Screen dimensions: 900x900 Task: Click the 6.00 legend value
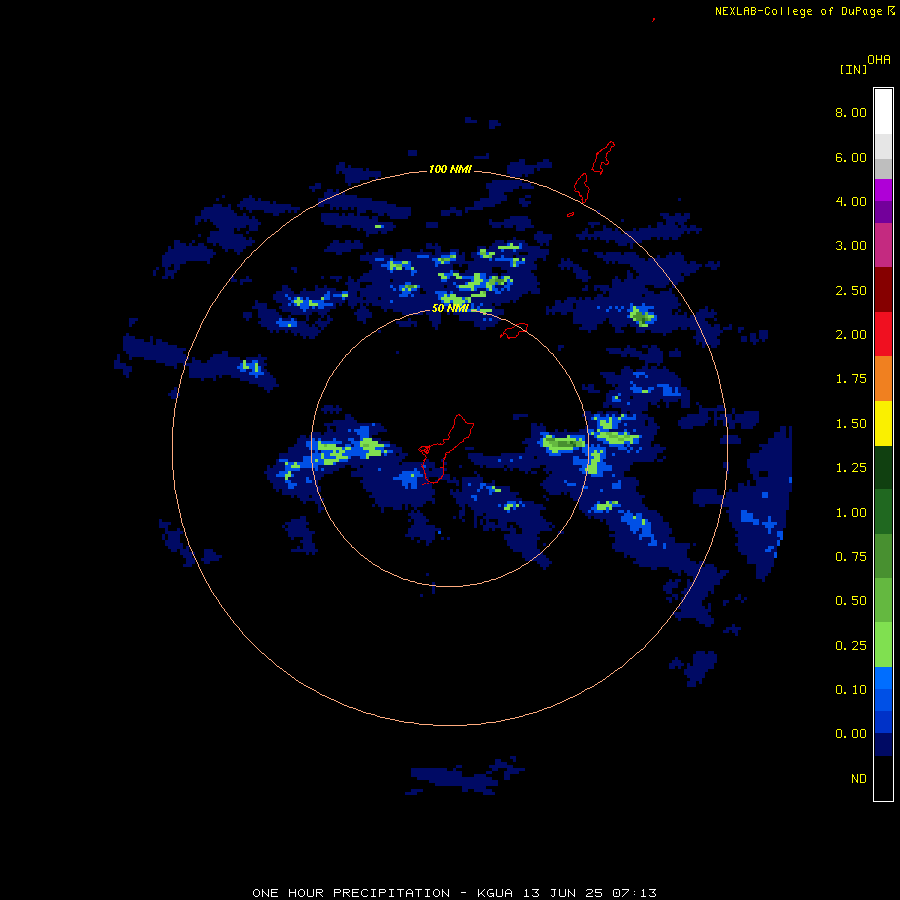click(851, 157)
